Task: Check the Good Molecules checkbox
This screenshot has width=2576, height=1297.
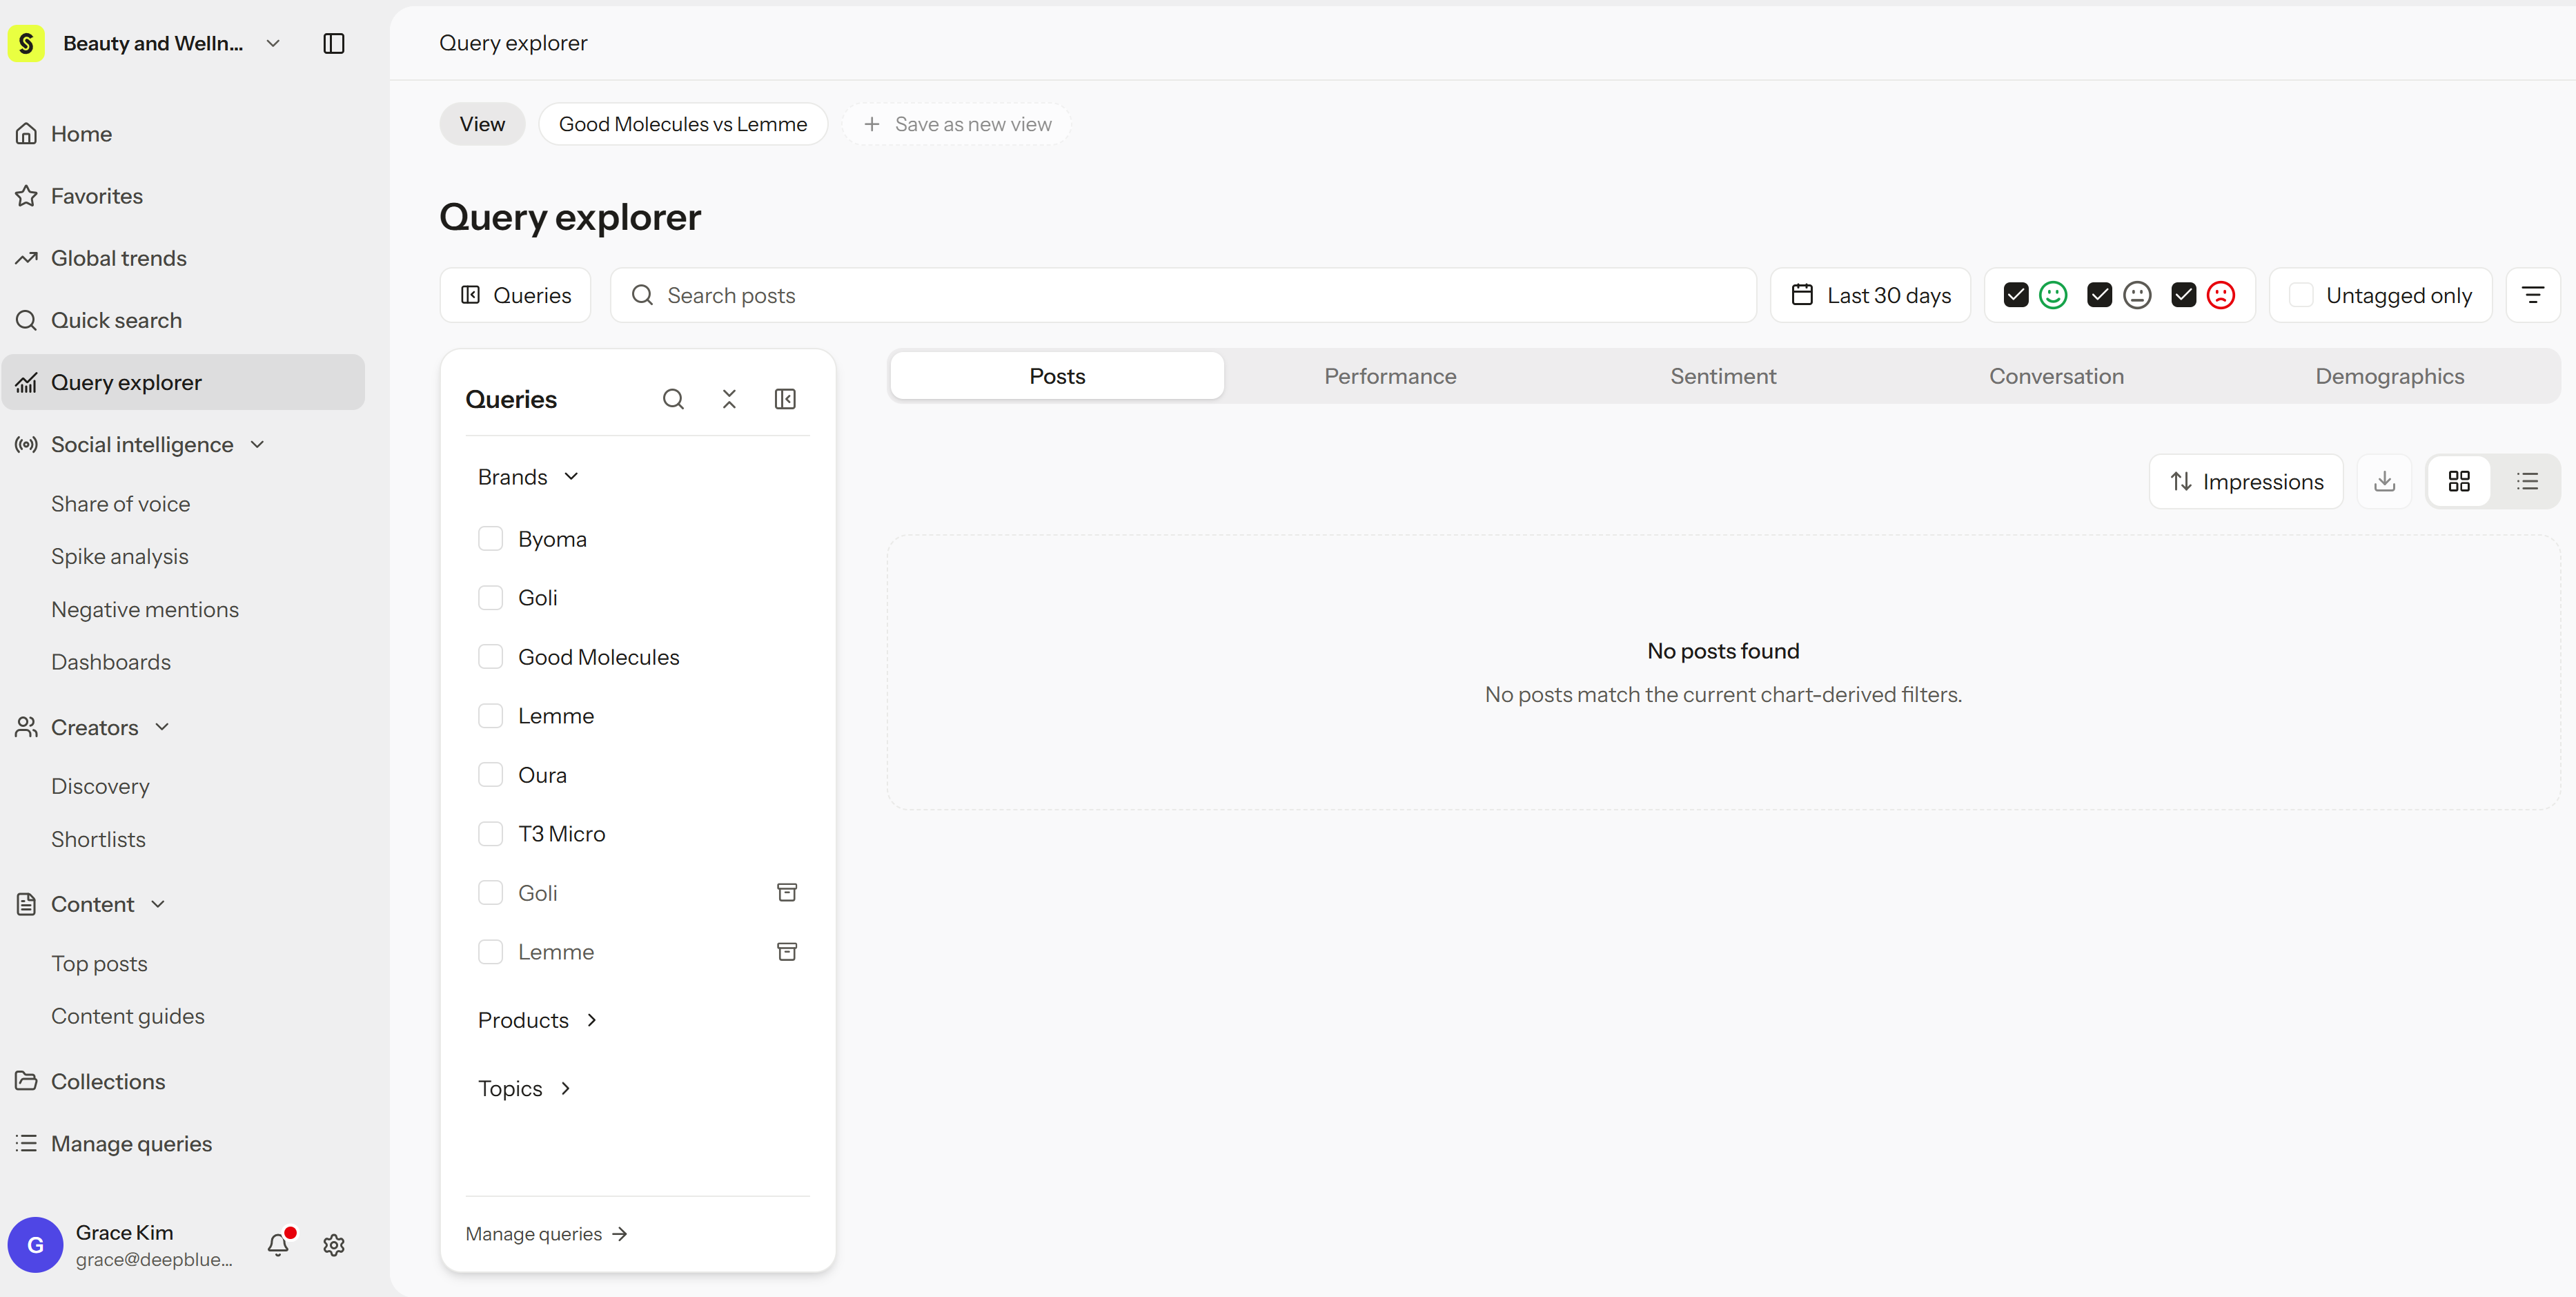Action: (490, 657)
